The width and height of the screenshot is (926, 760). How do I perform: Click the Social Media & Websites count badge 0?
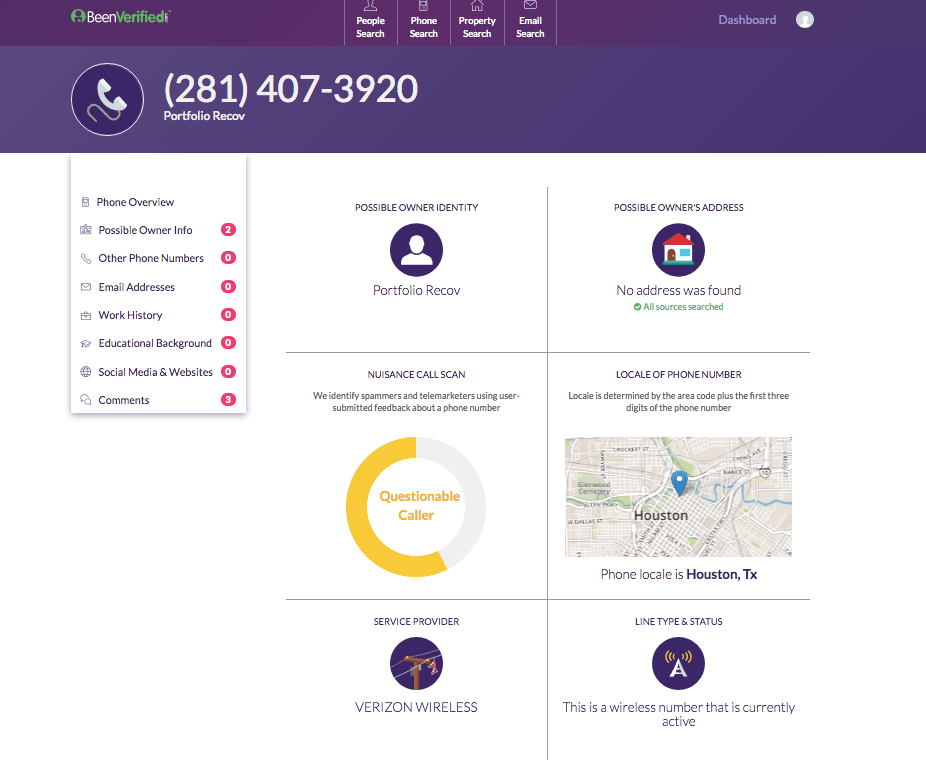tap(229, 371)
